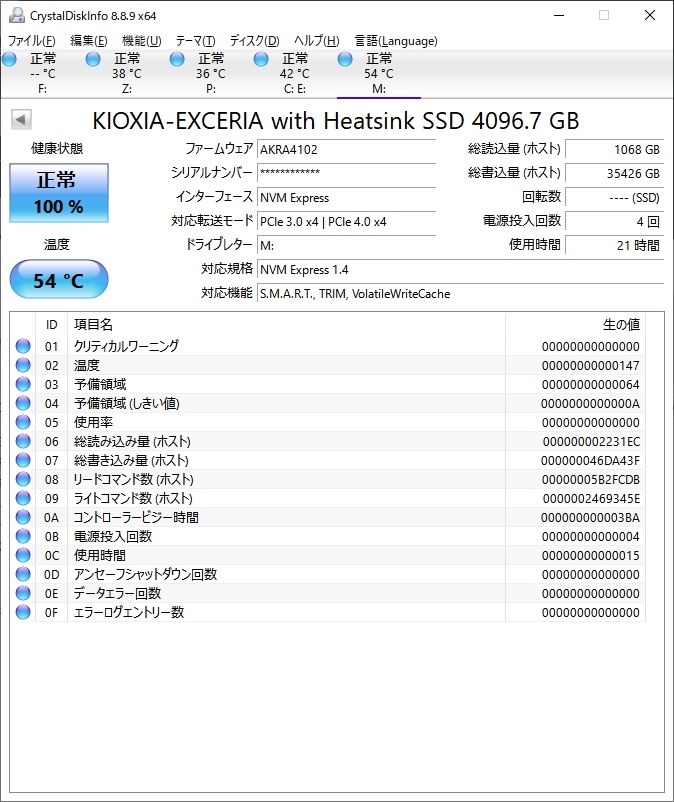Select the 使用率 attribute name
Screen dimensions: 674x802
(x=93, y=422)
